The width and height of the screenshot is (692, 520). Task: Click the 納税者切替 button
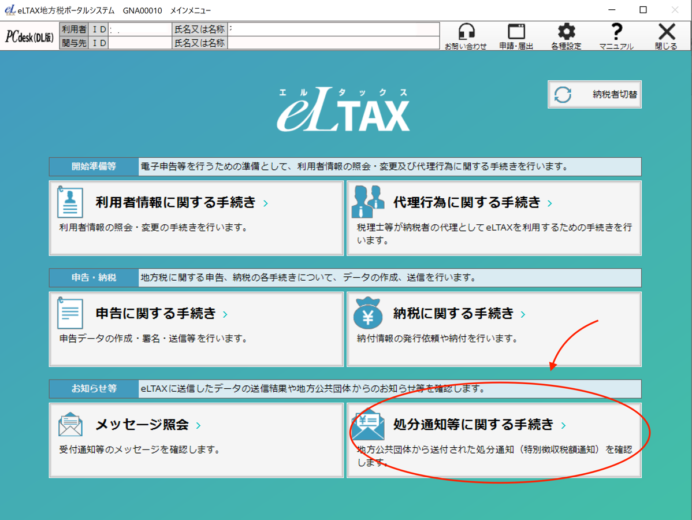[x=594, y=94]
